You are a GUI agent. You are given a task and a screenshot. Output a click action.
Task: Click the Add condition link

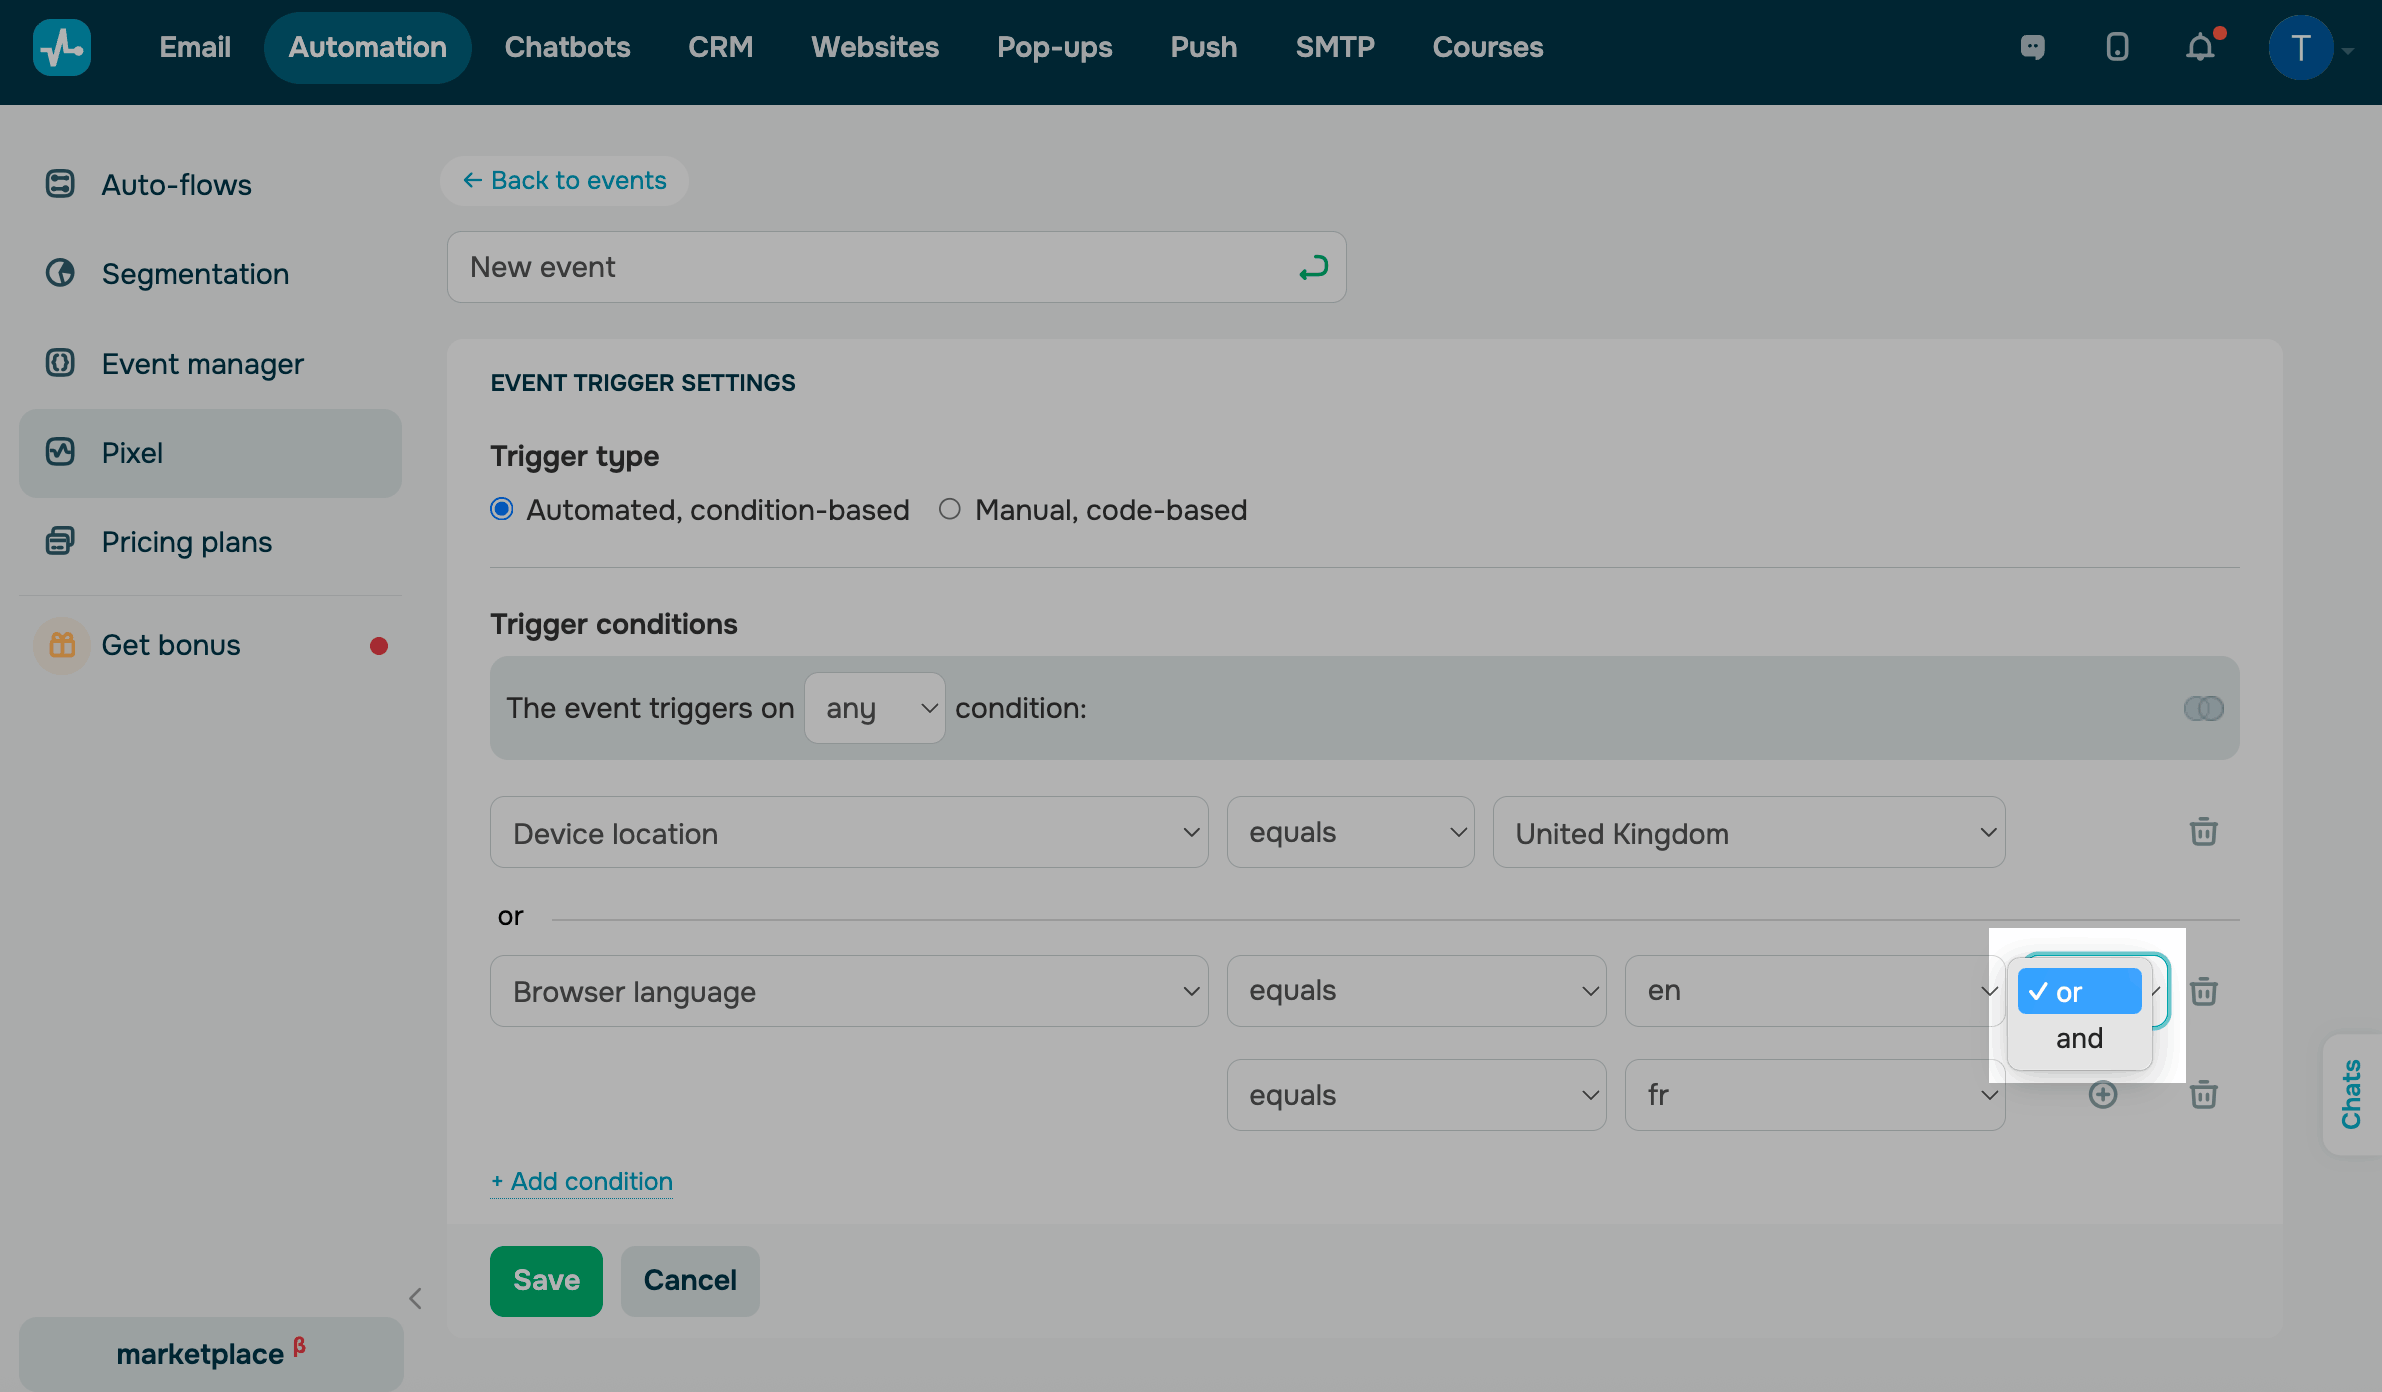[582, 1181]
